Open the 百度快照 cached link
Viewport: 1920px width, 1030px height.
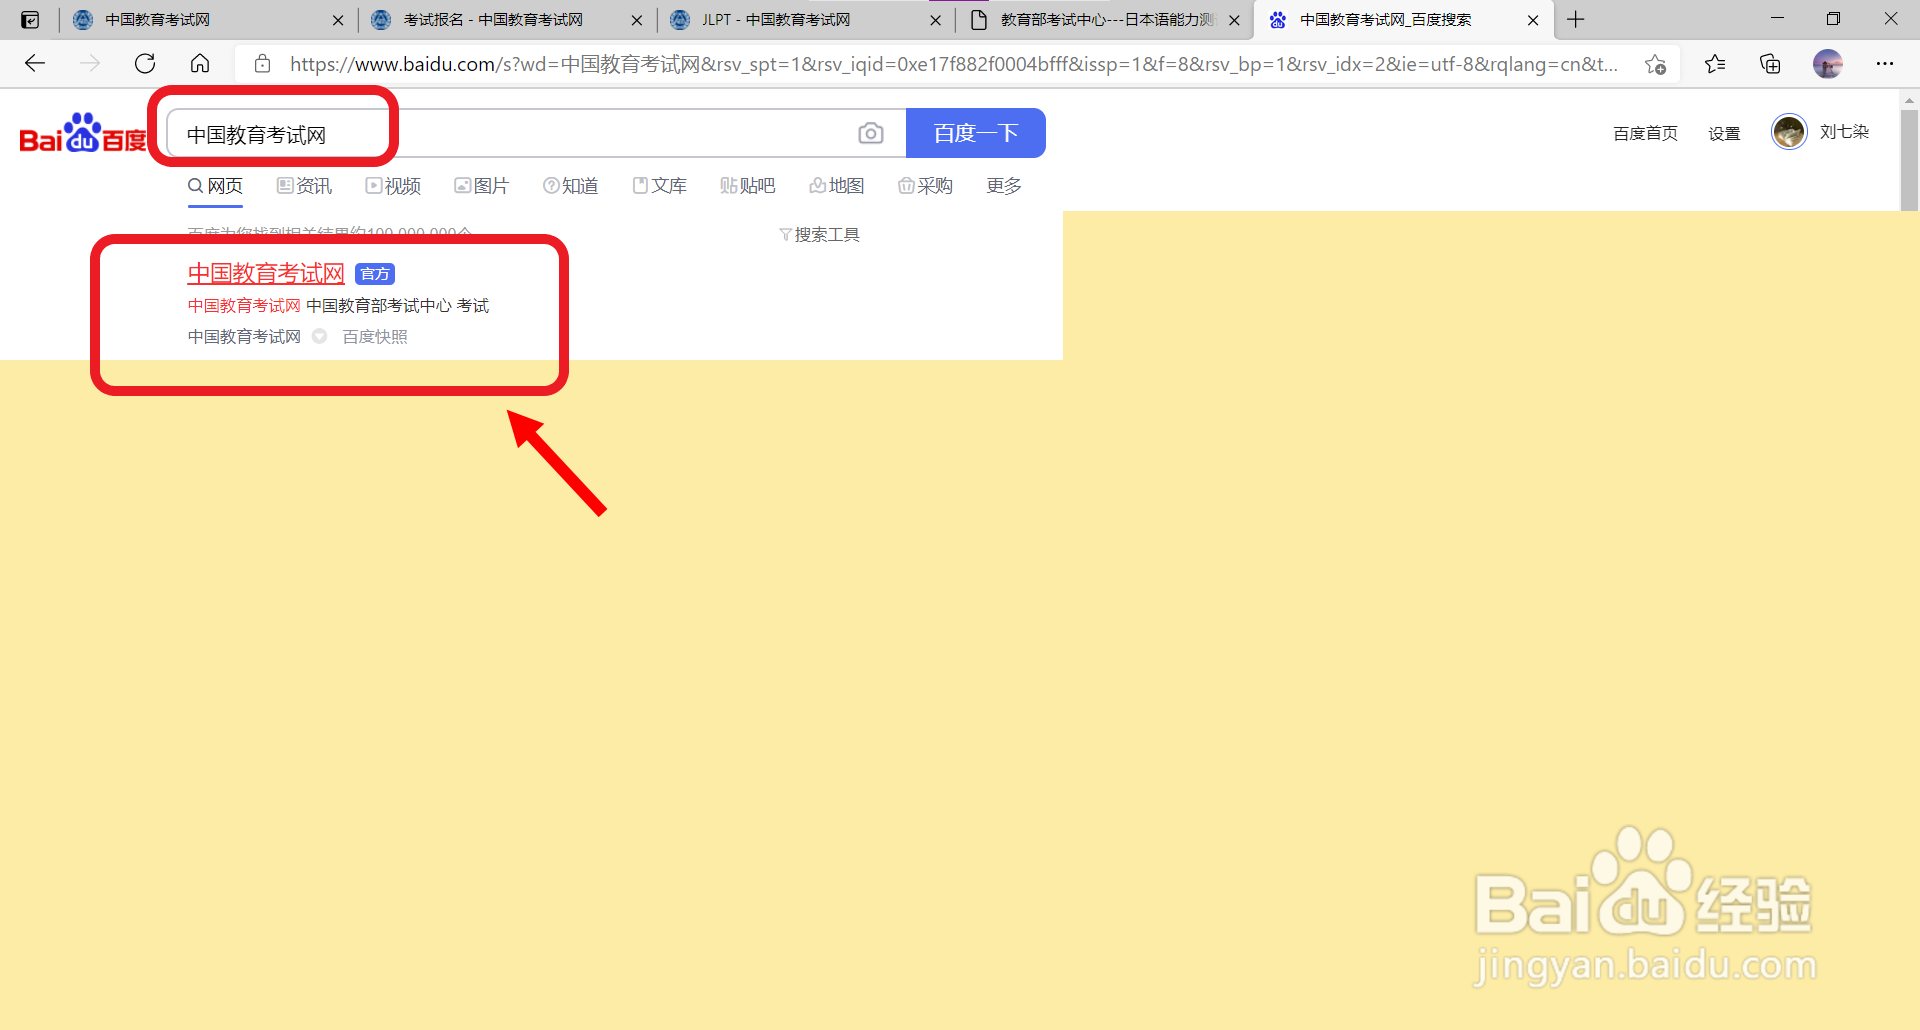pyautogui.click(x=375, y=337)
